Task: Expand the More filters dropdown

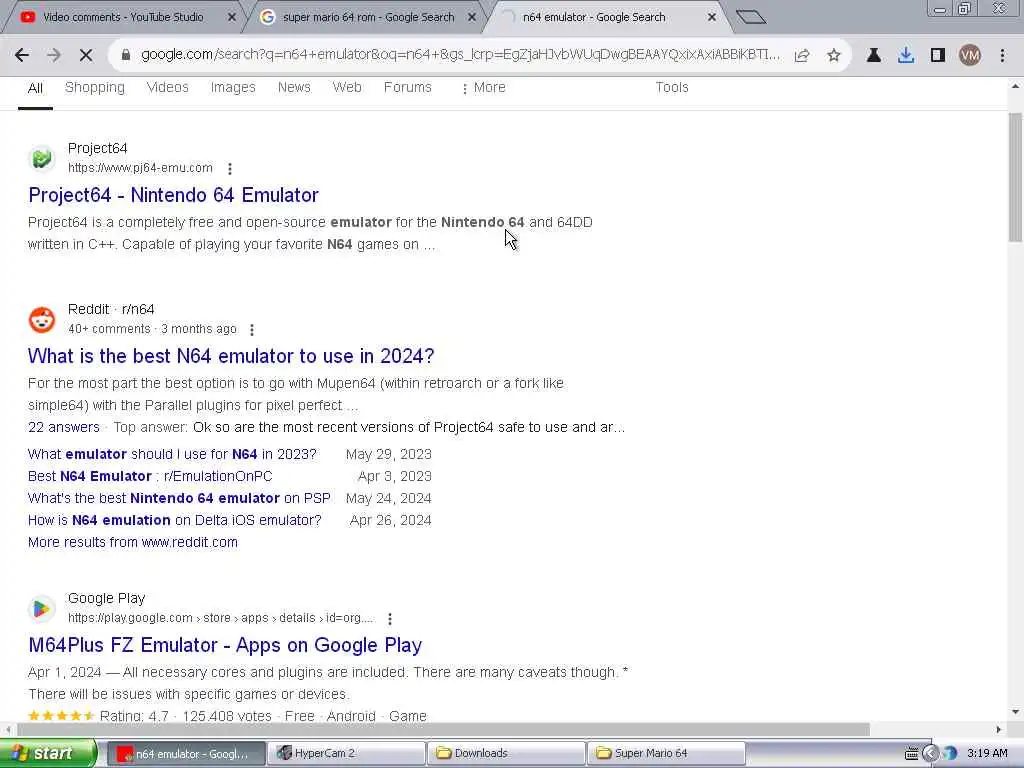Action: pyautogui.click(x=483, y=88)
